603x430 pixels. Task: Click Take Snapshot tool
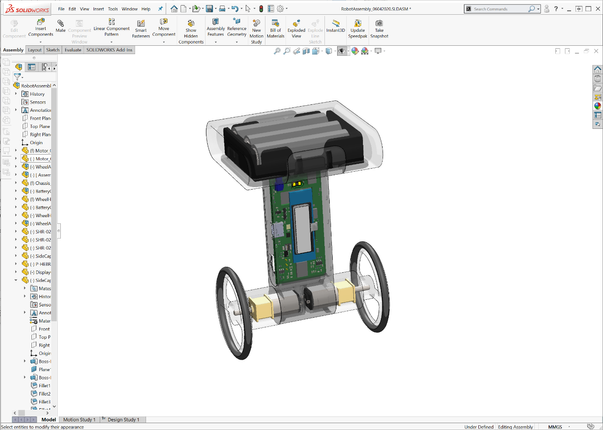click(379, 29)
